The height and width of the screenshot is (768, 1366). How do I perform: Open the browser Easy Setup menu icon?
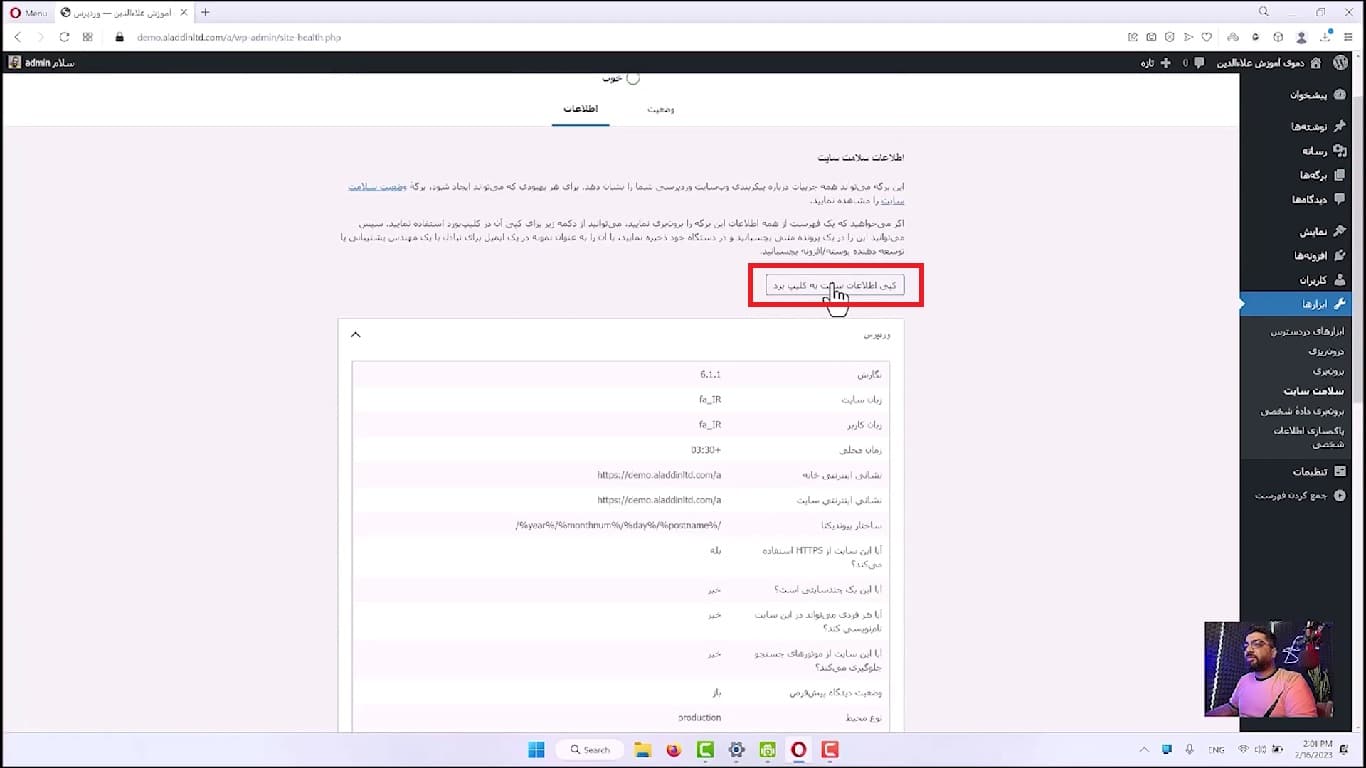(1348, 37)
